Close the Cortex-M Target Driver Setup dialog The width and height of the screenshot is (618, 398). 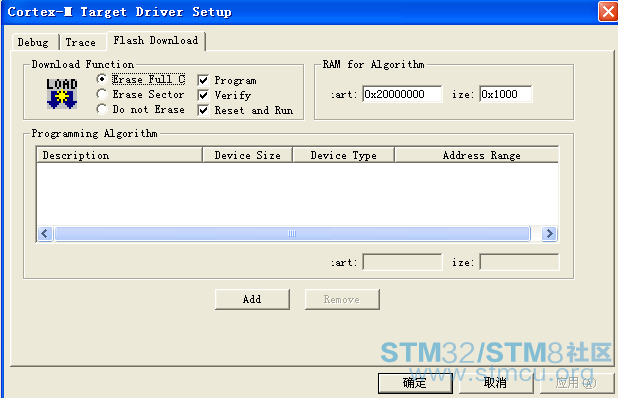coord(607,11)
